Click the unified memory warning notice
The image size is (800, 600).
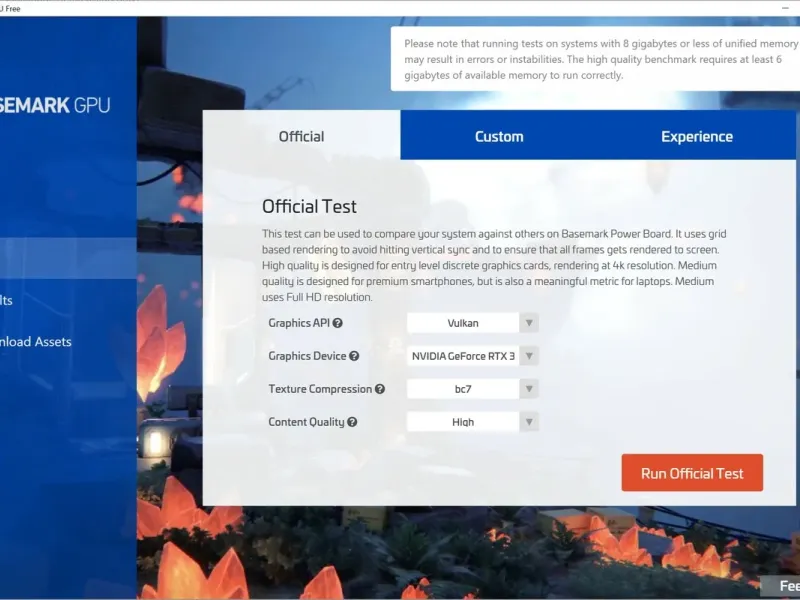(595, 59)
